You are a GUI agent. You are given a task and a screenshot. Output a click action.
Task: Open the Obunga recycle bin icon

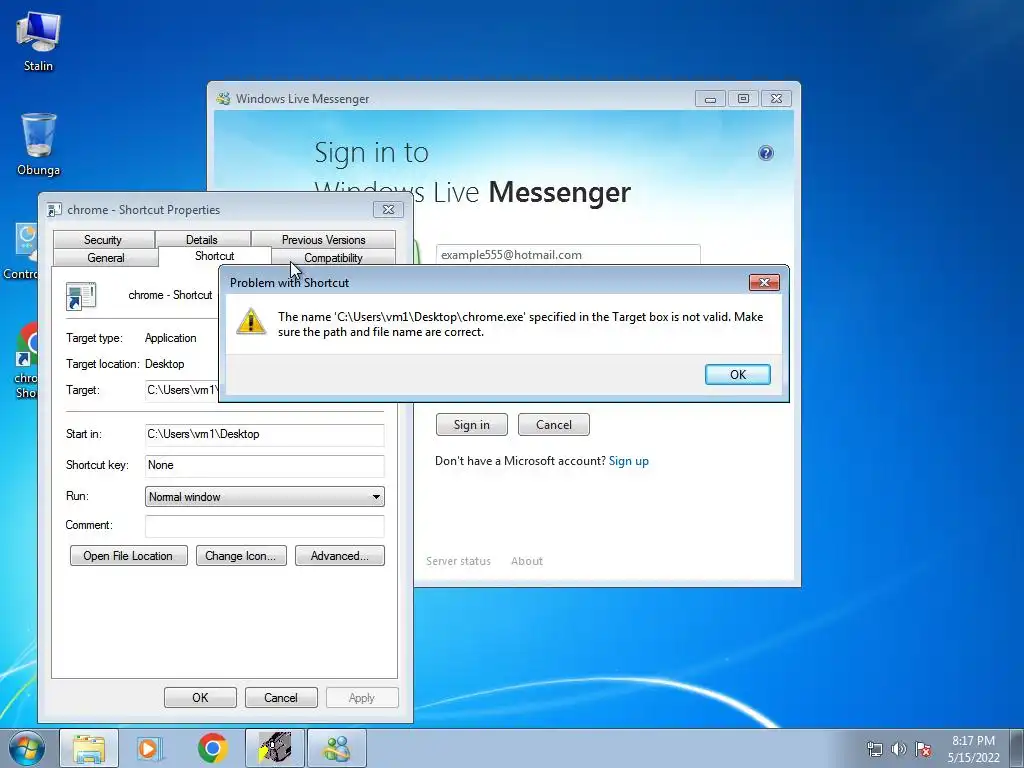point(38,144)
